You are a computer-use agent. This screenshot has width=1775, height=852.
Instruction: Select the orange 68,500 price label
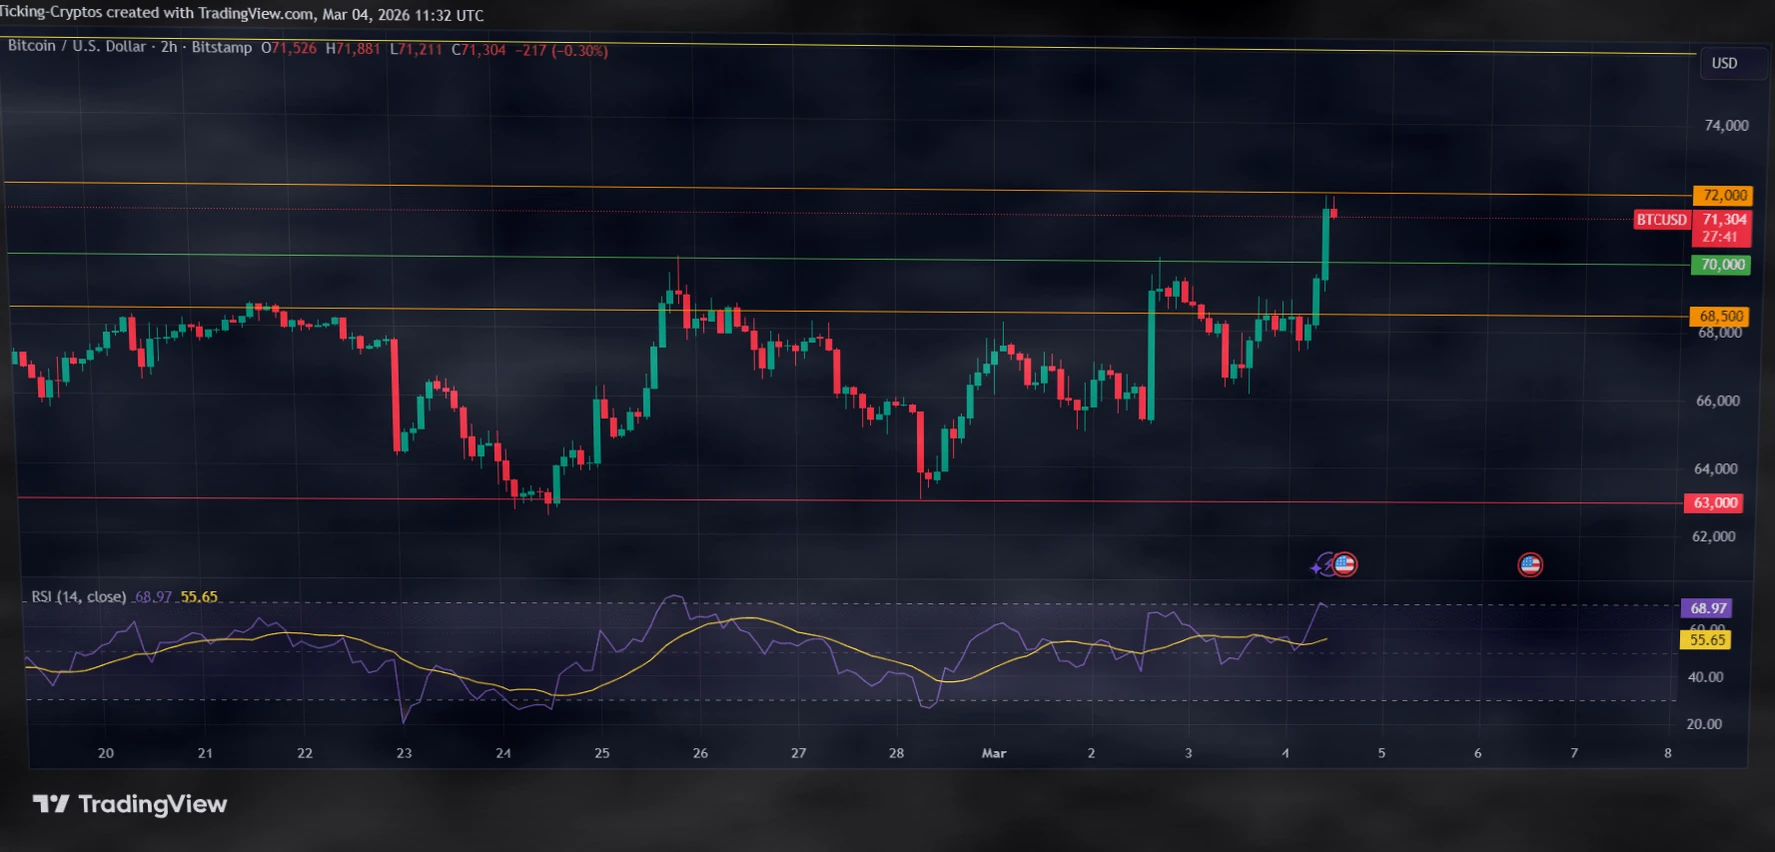coord(1720,316)
